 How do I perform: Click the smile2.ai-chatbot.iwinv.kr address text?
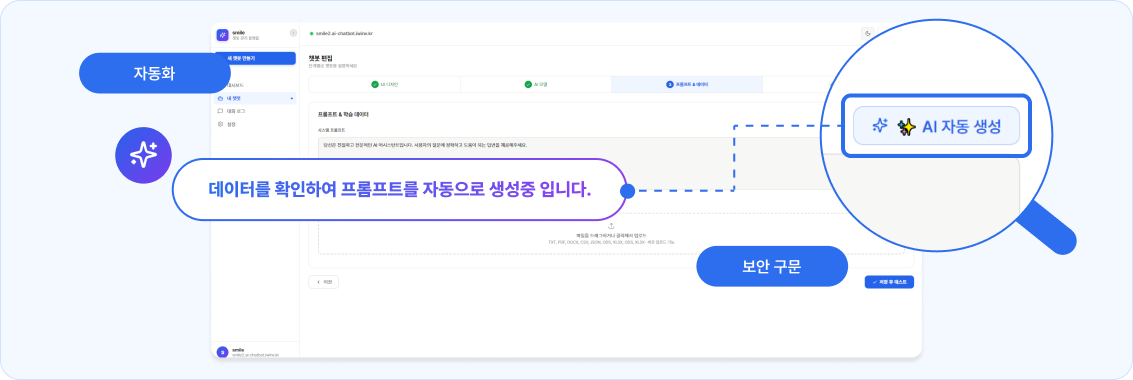pos(344,34)
